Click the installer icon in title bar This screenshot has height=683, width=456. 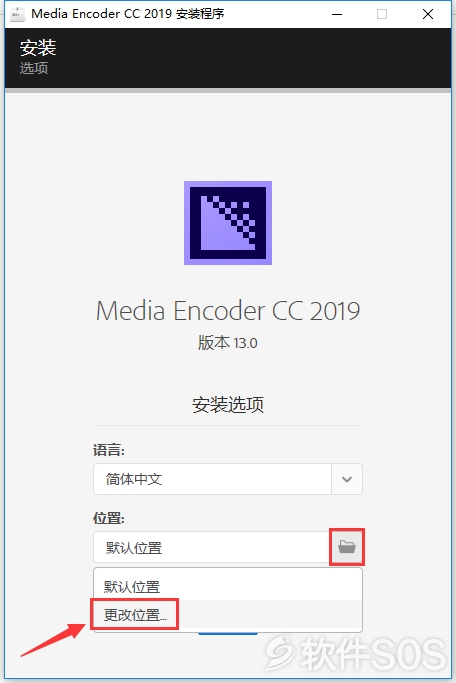click(x=17, y=14)
